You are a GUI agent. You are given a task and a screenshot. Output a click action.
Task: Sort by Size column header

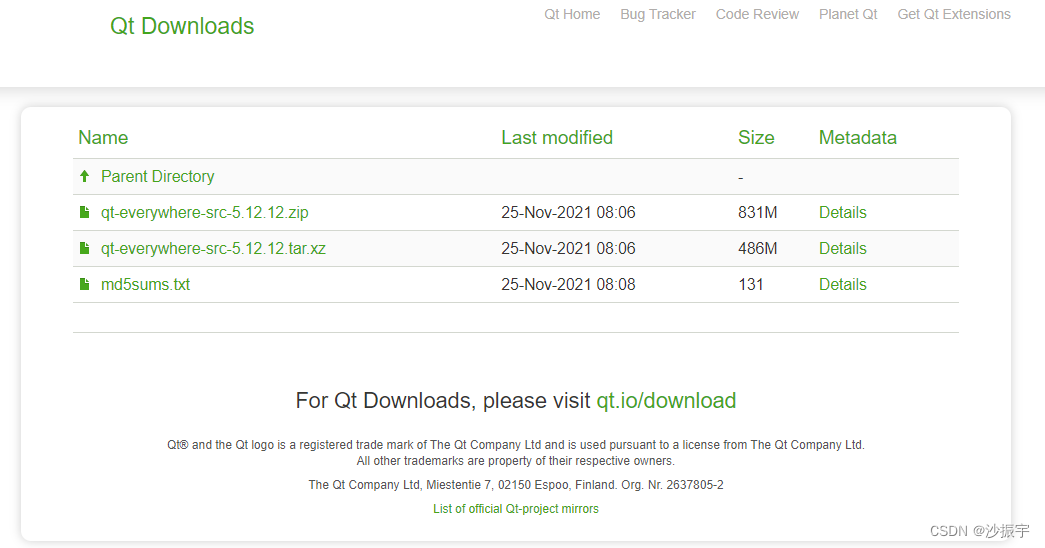(756, 137)
